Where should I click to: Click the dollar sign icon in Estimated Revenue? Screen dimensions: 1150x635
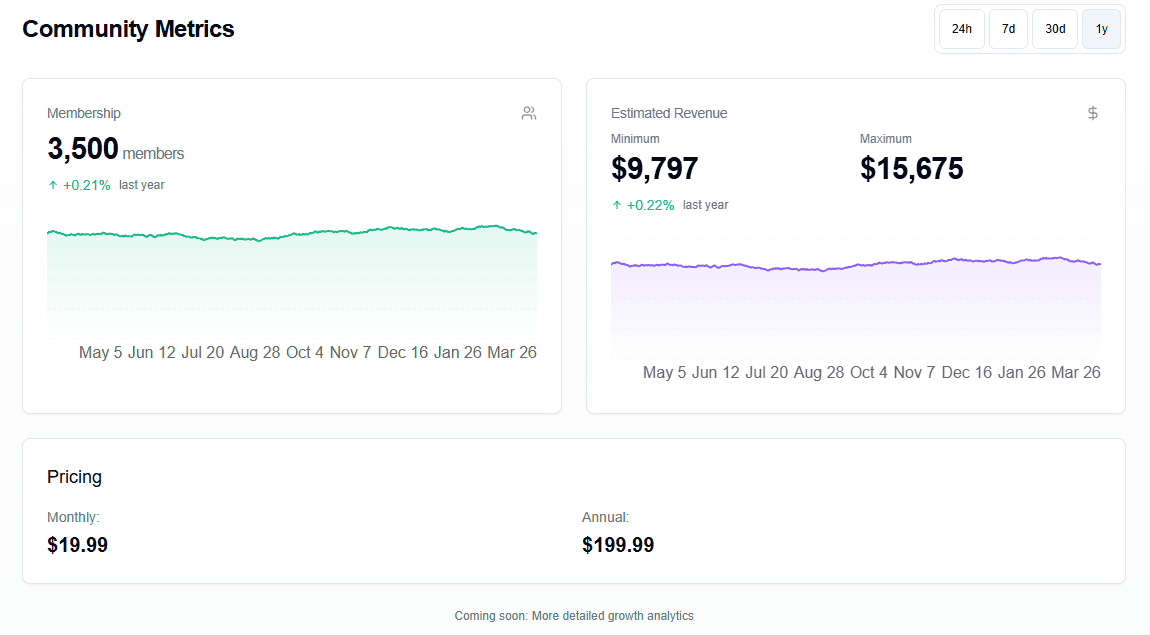point(1093,113)
